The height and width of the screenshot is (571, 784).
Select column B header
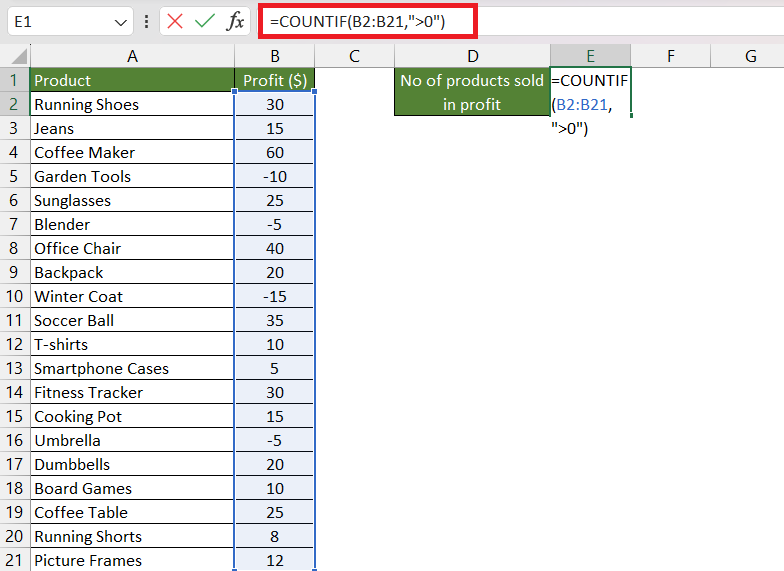pyautogui.click(x=274, y=56)
